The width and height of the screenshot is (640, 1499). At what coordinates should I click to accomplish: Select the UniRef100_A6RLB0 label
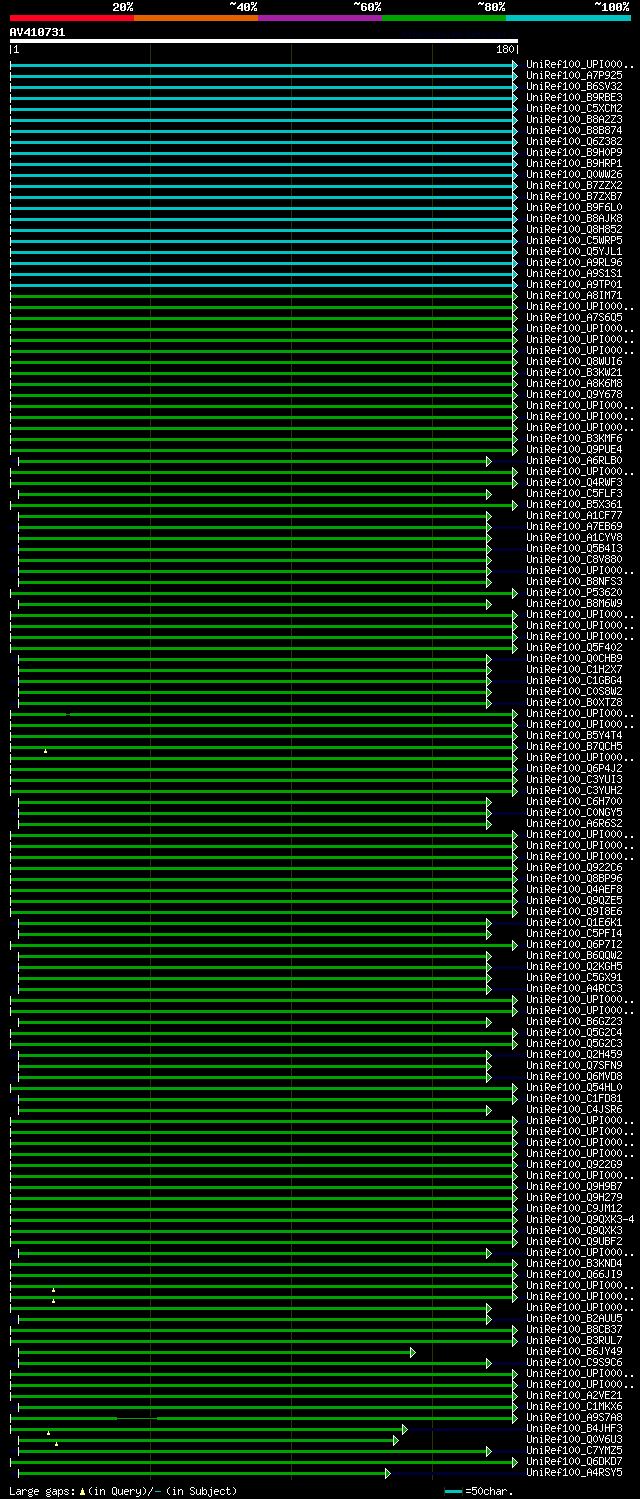point(574,460)
